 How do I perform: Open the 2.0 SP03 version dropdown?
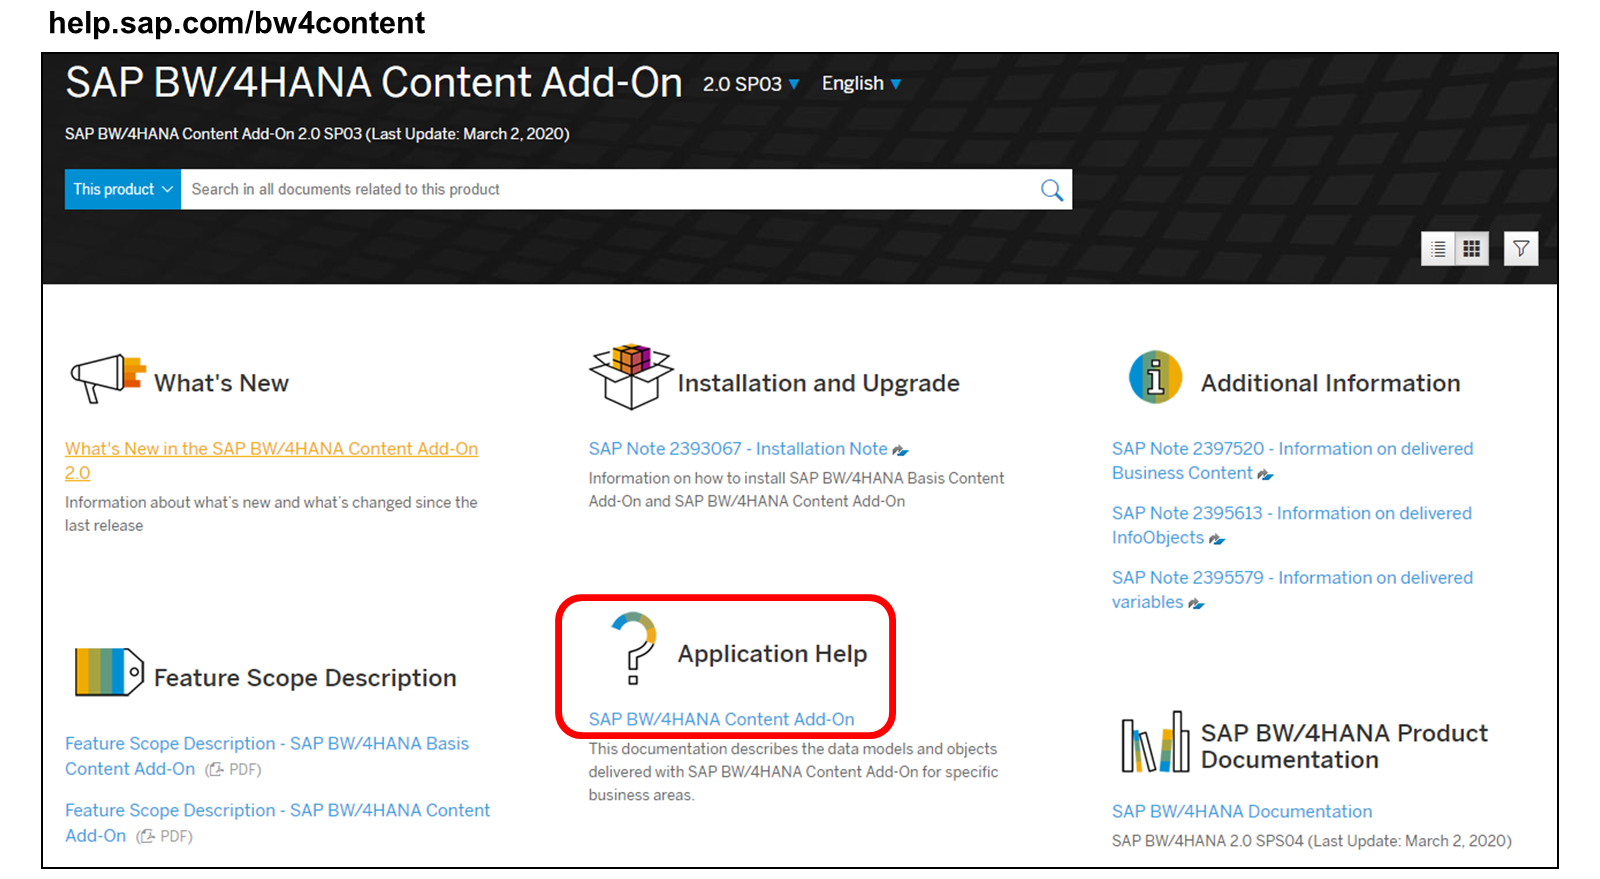(x=750, y=84)
